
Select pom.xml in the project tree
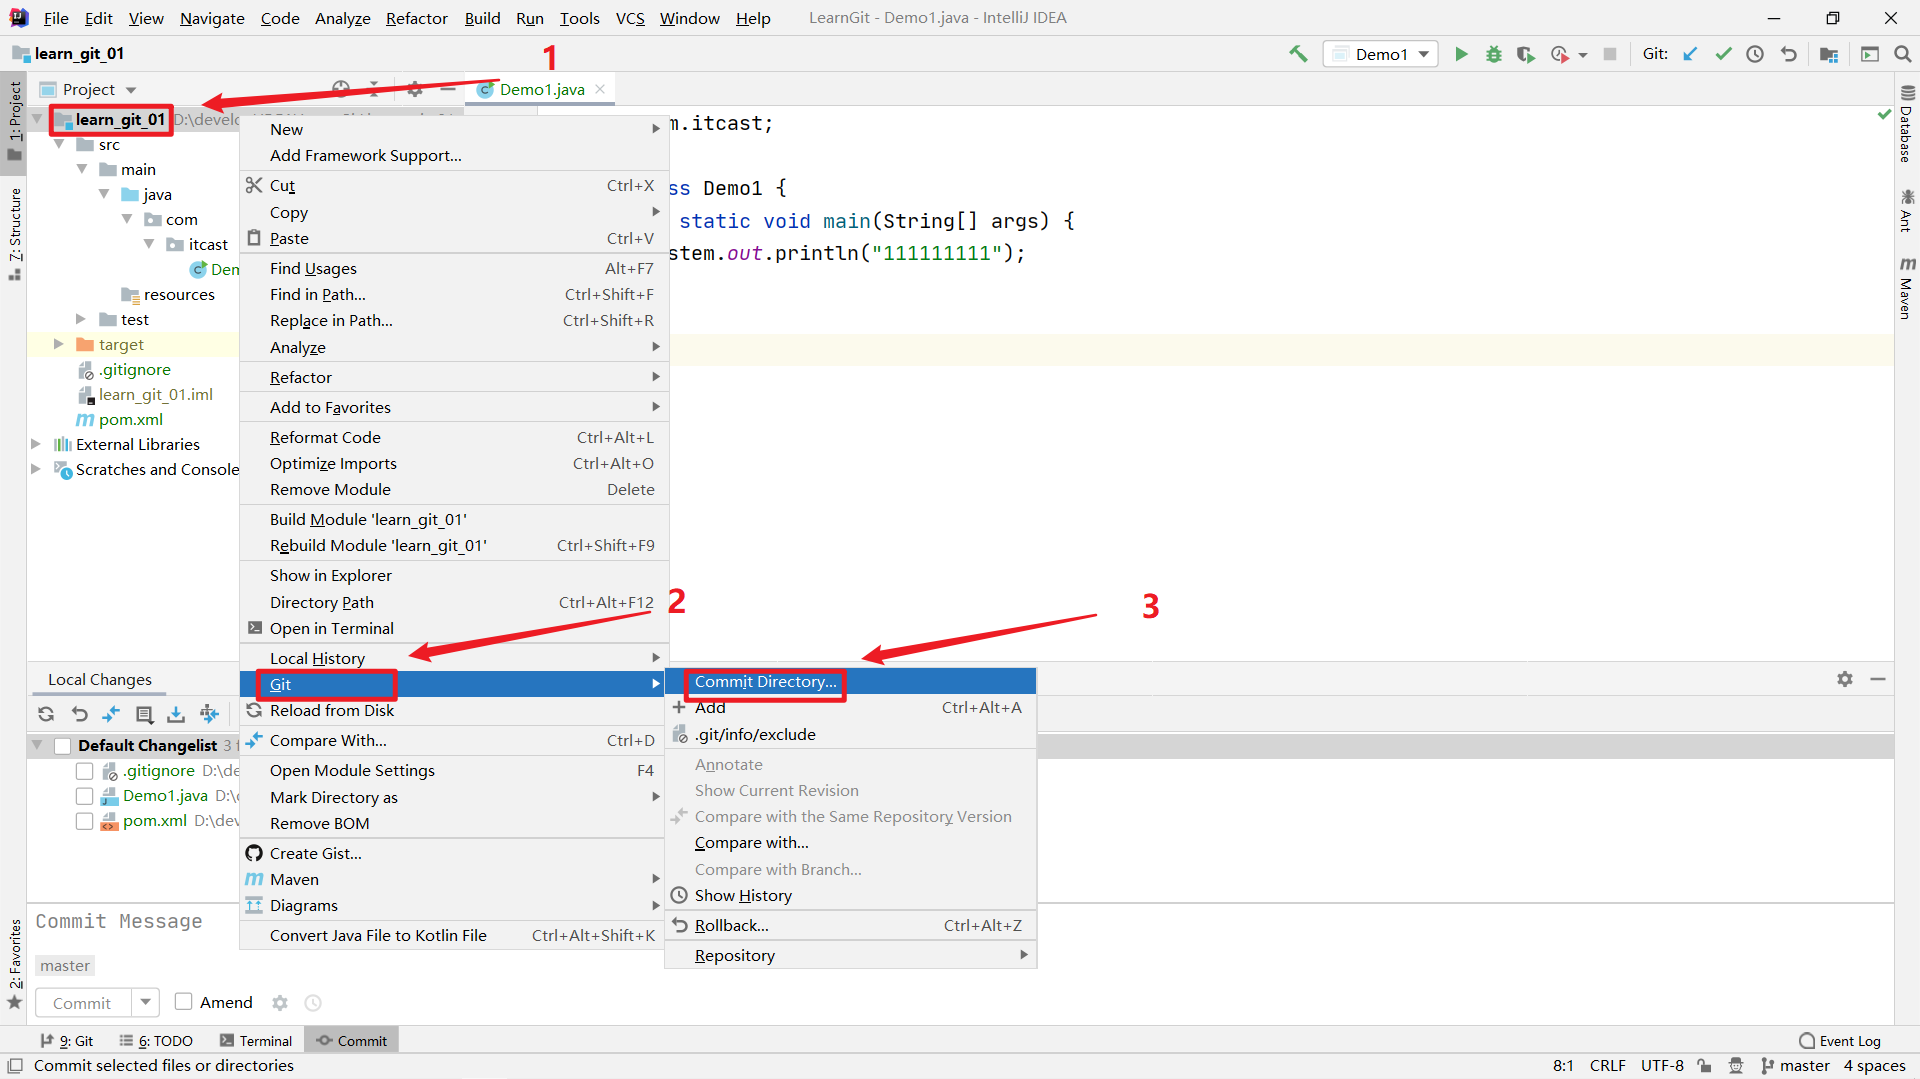point(130,420)
